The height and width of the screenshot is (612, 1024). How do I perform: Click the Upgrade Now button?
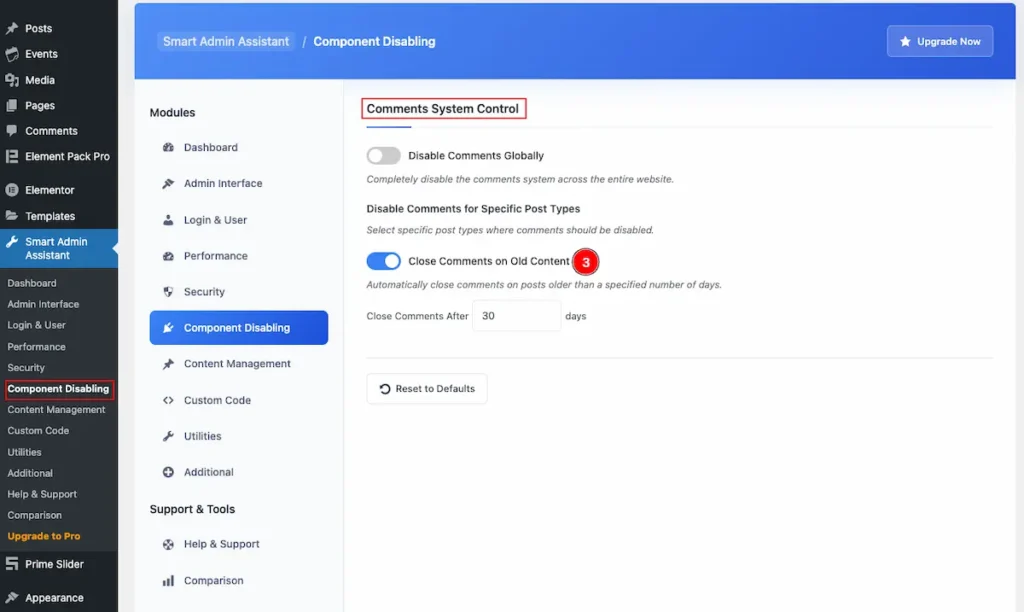[940, 41]
